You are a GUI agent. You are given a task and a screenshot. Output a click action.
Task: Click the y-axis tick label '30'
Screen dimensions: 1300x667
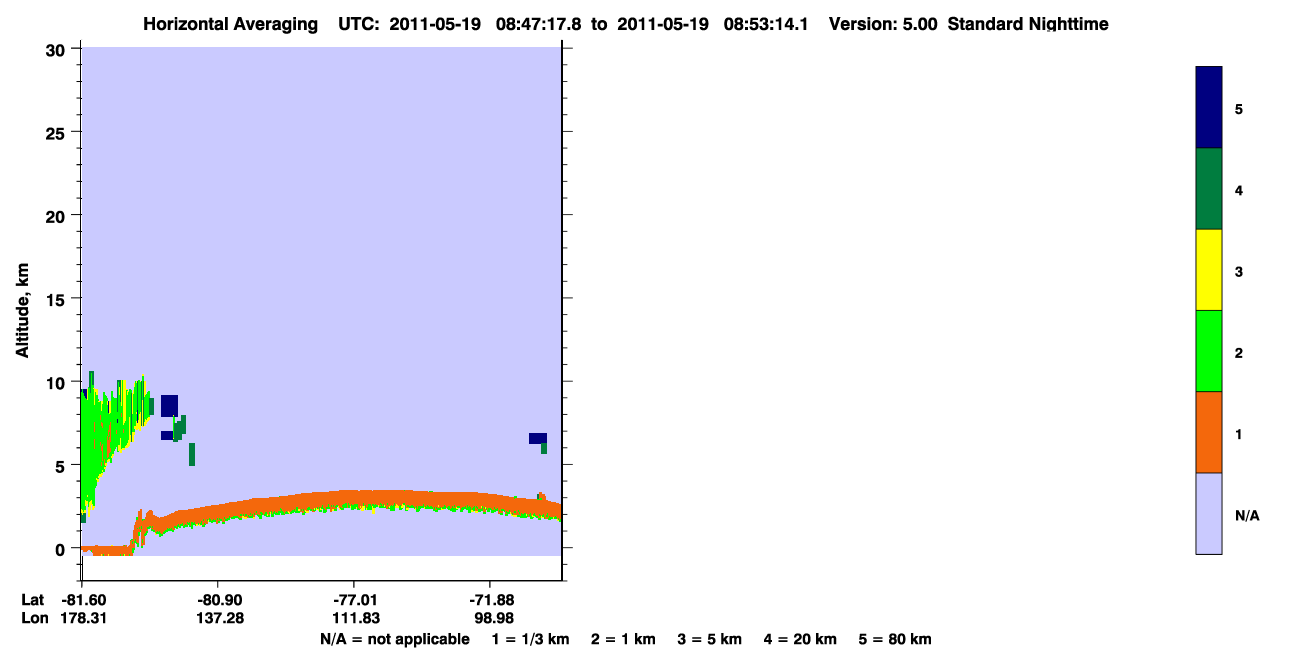point(58,49)
